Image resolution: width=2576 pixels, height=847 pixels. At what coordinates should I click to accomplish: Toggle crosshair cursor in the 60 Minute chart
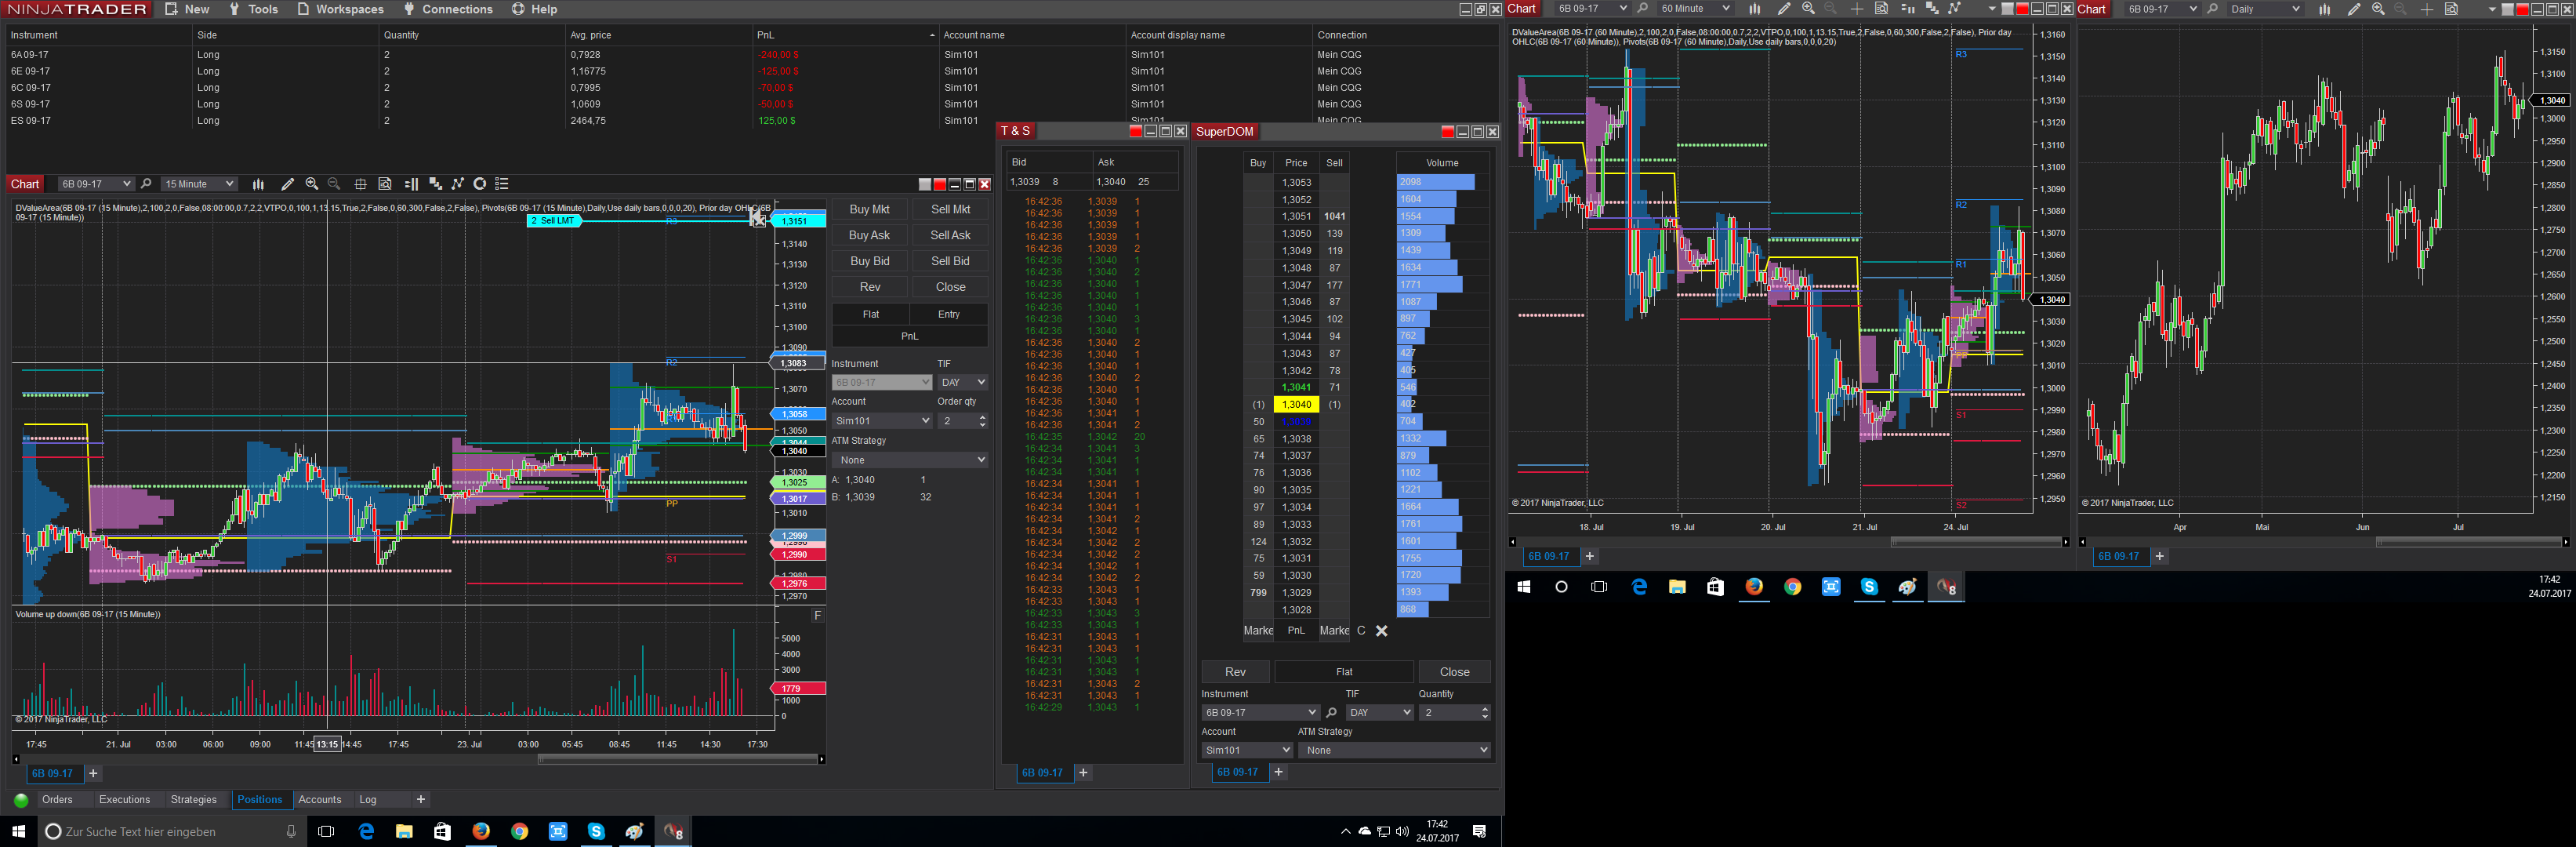click(x=1857, y=9)
